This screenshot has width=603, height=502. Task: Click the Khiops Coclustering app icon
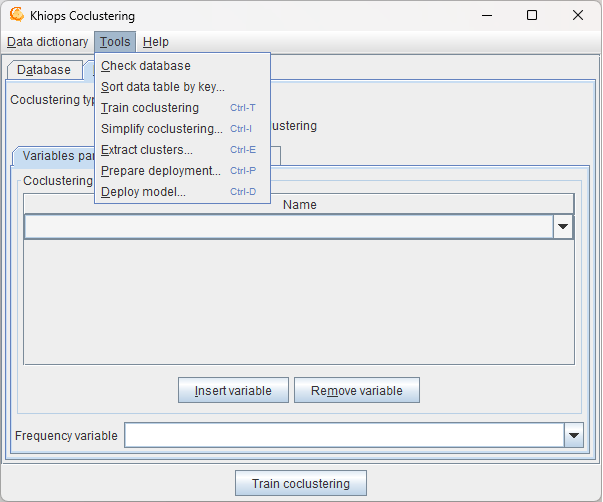tap(17, 15)
